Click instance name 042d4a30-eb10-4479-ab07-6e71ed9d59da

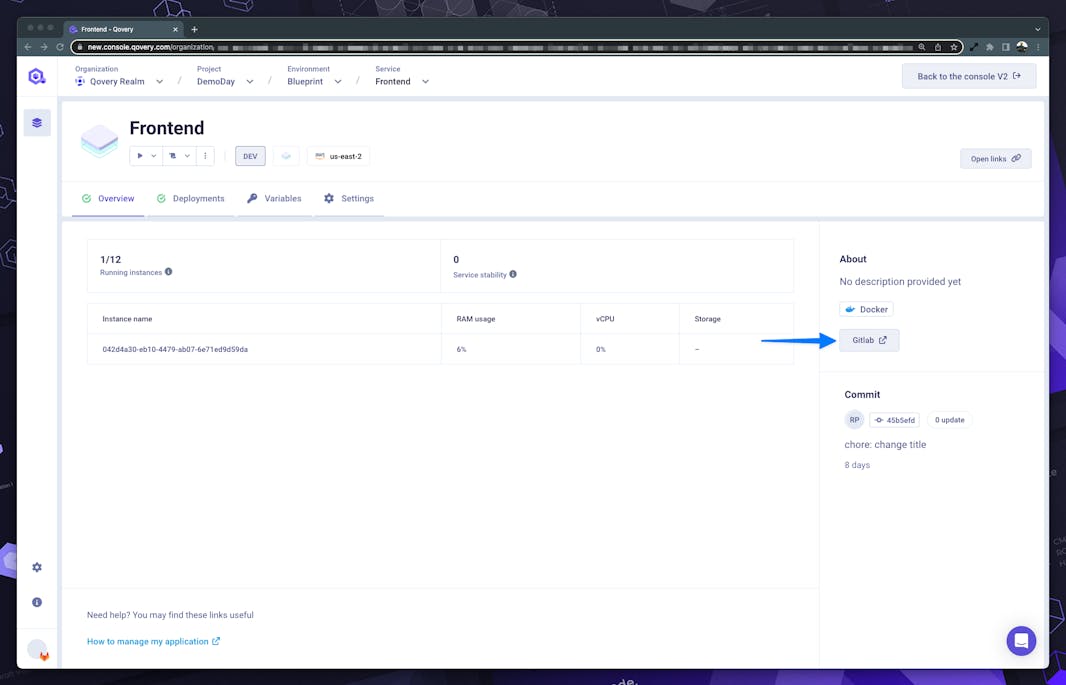pos(175,349)
